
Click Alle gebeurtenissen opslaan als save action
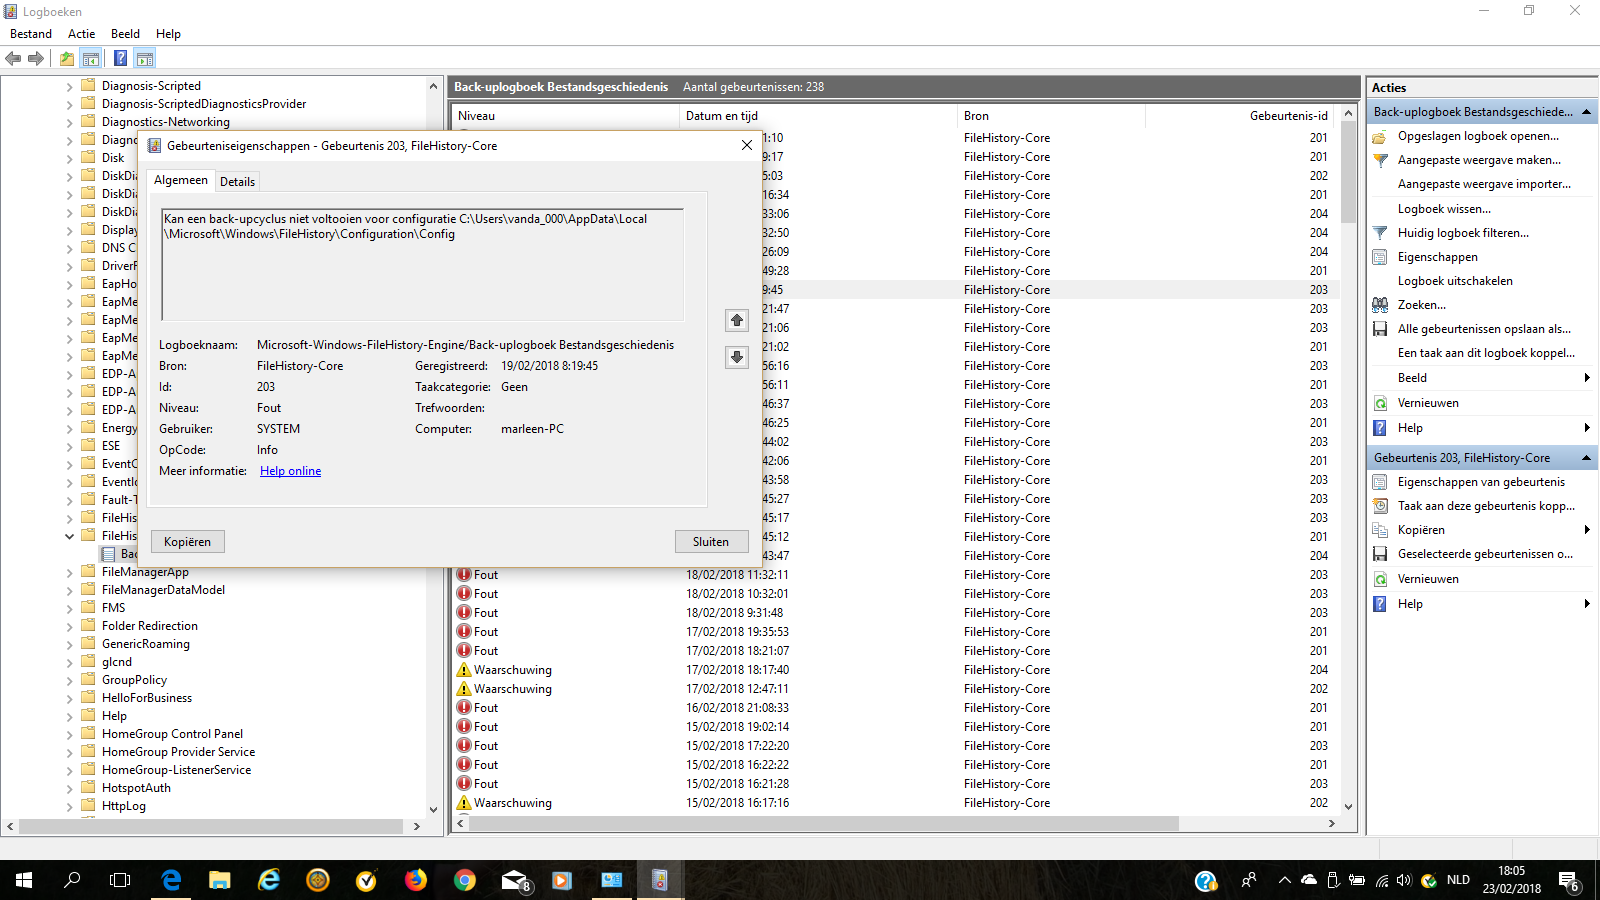[1483, 329]
